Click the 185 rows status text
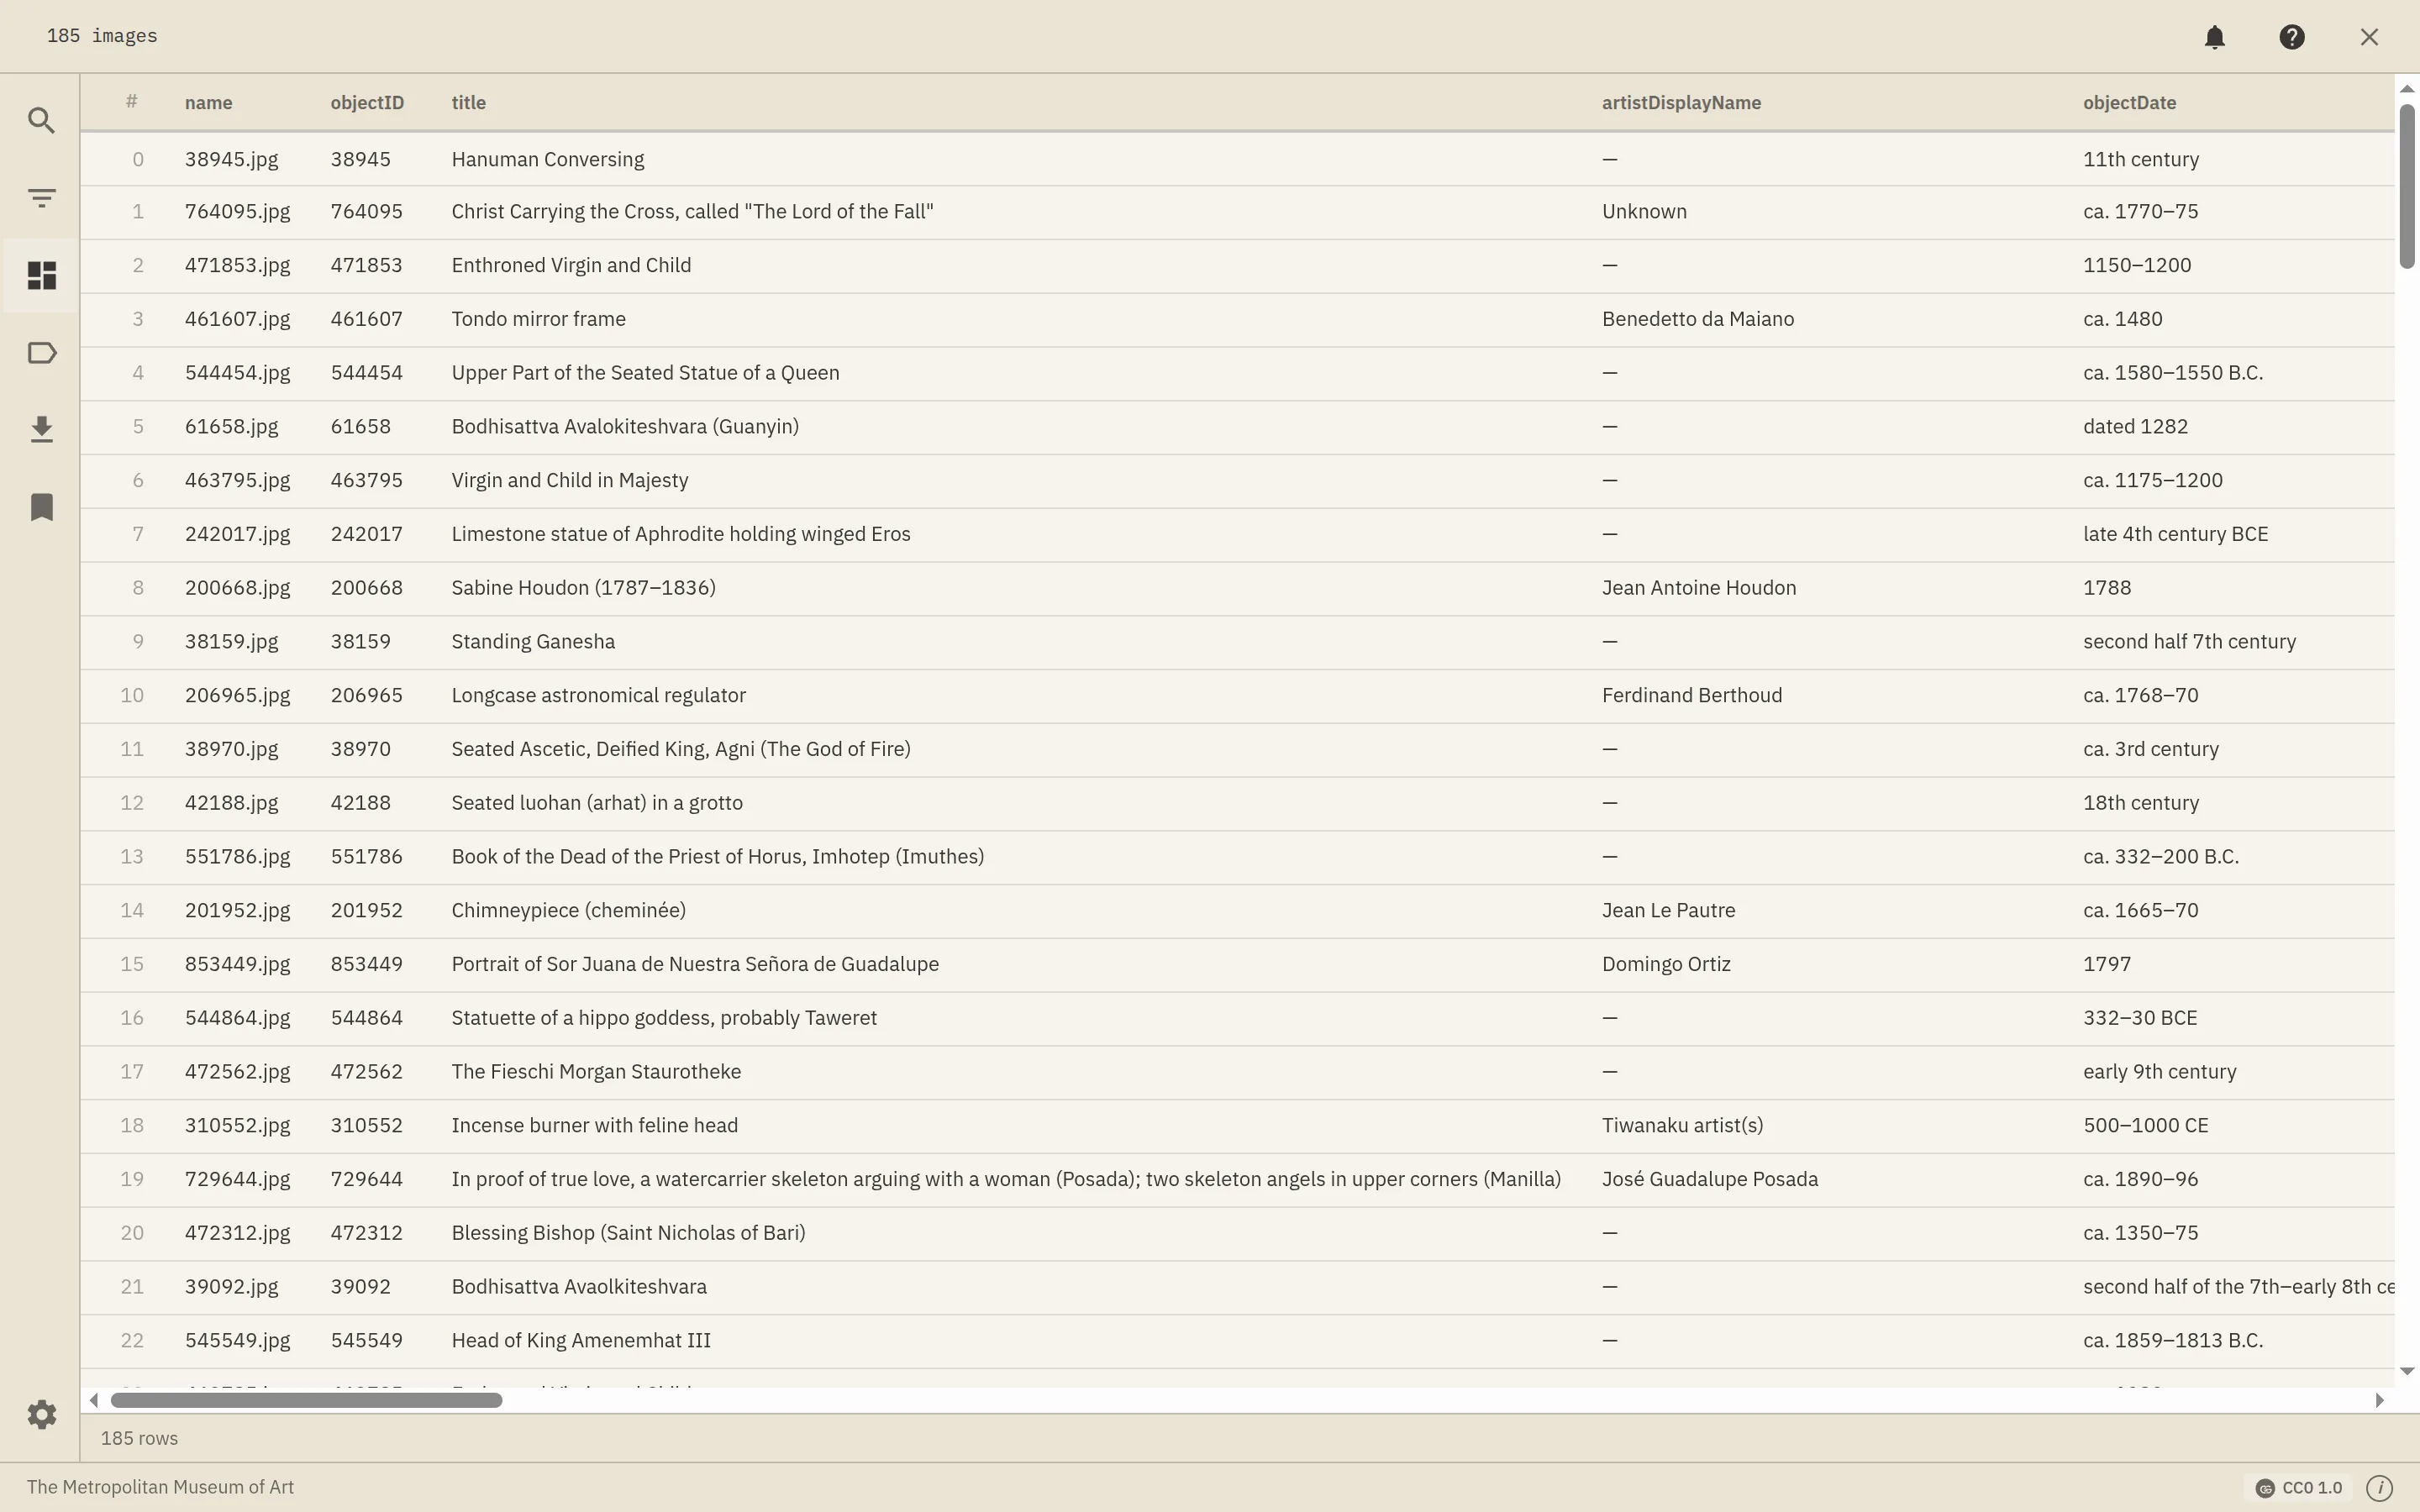The width and height of the screenshot is (2420, 1512). click(139, 1438)
